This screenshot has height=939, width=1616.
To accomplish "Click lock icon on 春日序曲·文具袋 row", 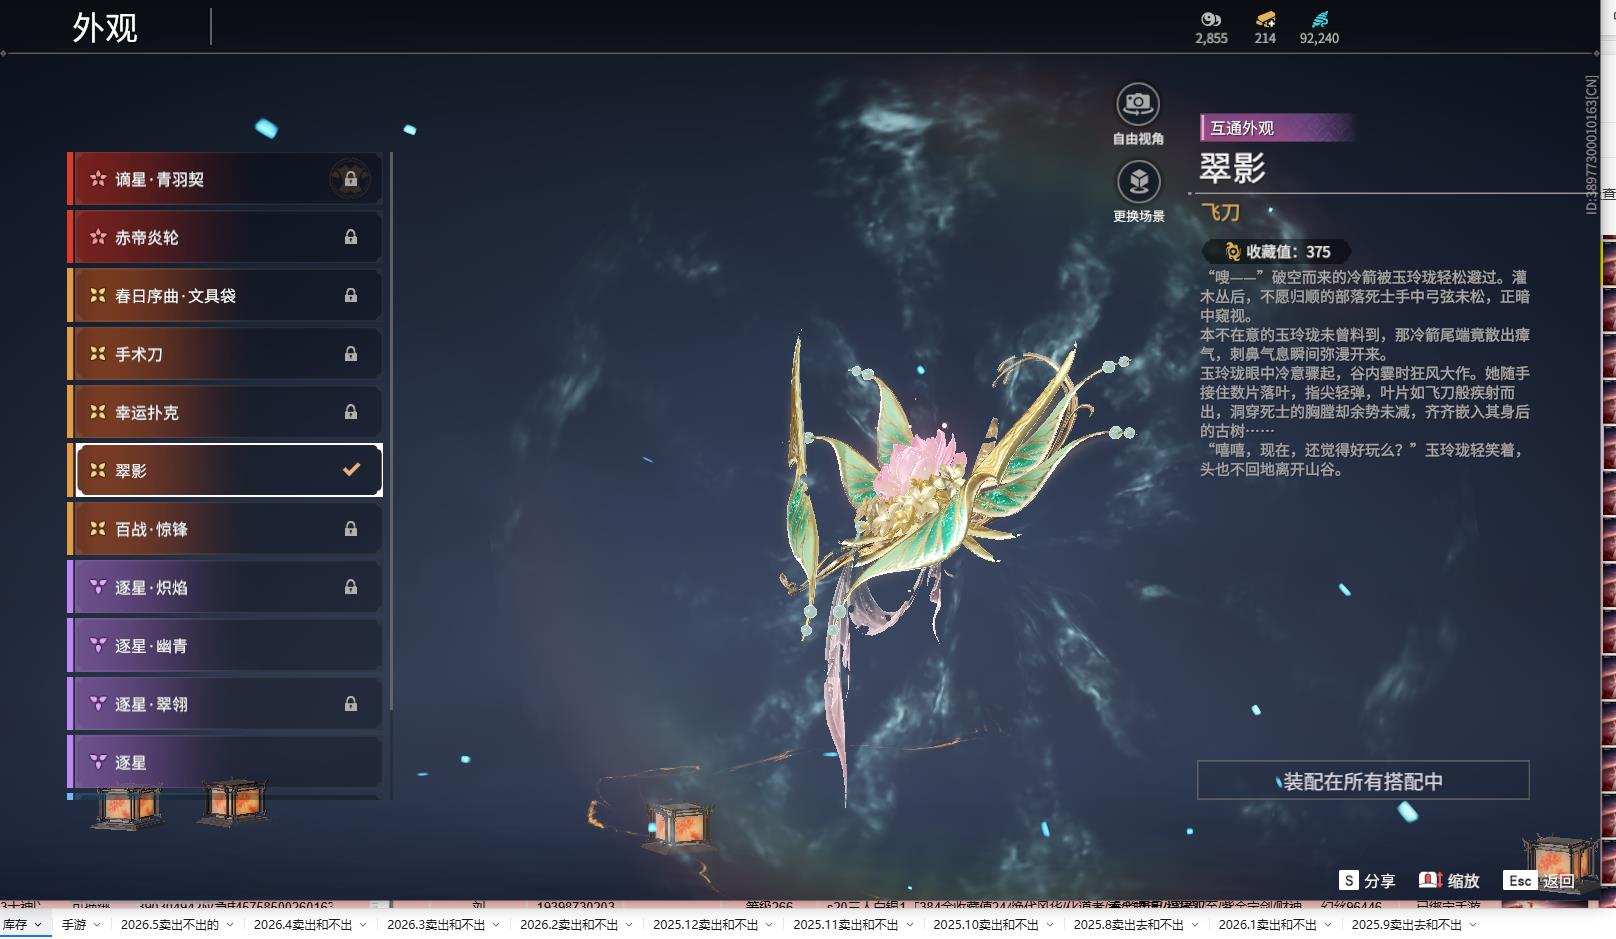I will [x=351, y=295].
